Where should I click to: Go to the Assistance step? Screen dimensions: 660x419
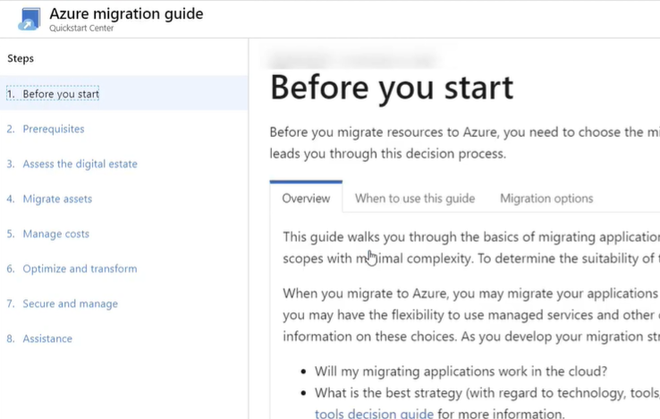[47, 339]
